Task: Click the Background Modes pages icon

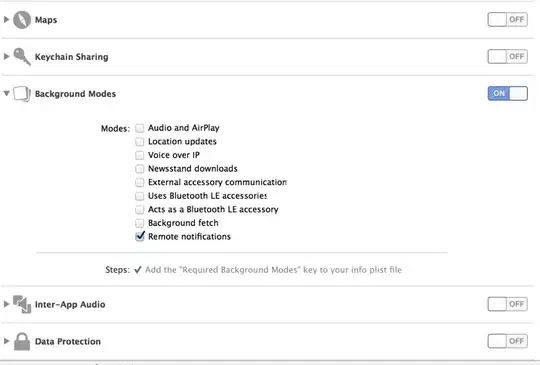Action: click(x=22, y=94)
